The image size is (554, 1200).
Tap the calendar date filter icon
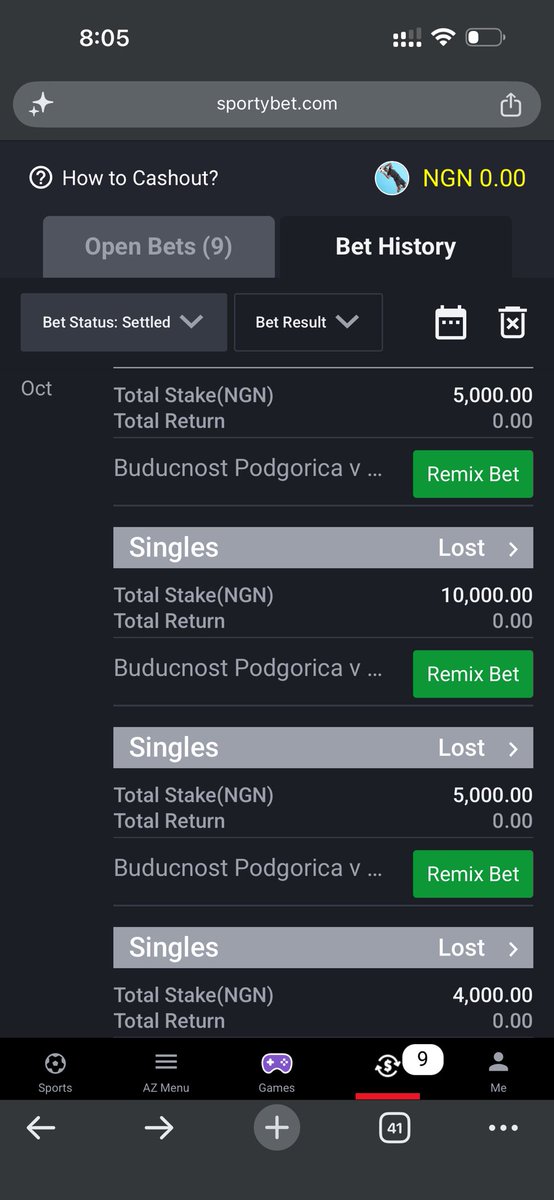[x=451, y=322]
